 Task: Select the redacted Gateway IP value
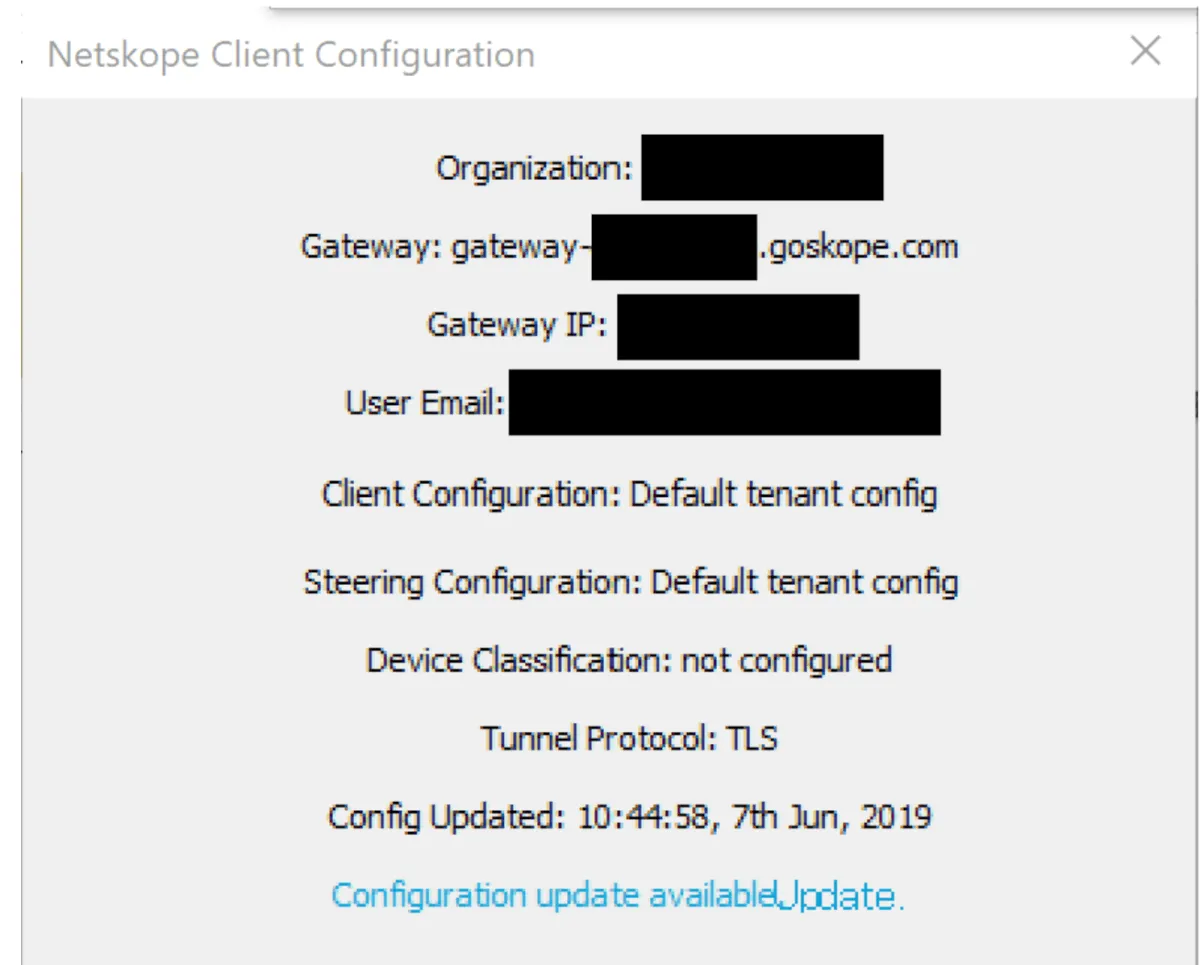click(738, 326)
